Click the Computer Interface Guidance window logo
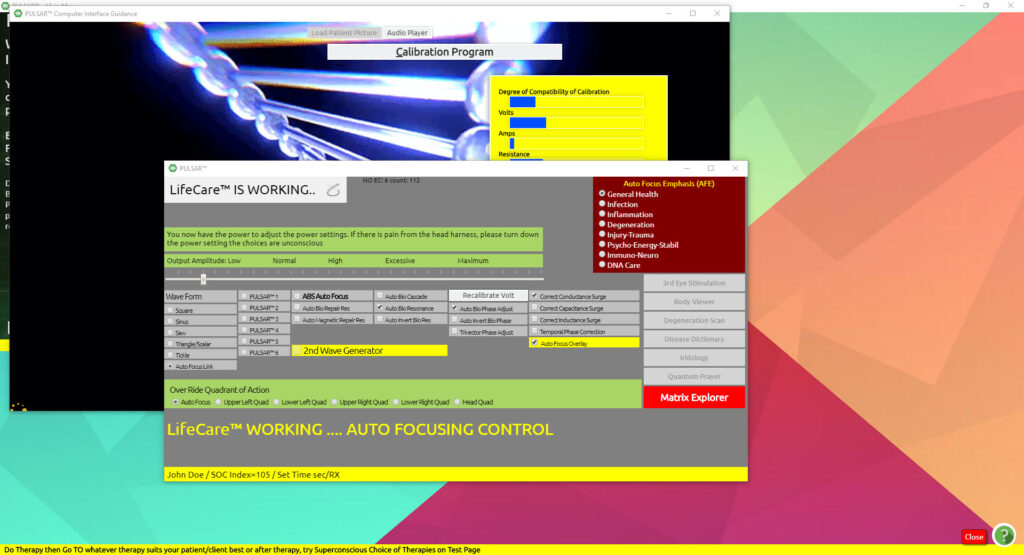This screenshot has height=555, width=1024. [18, 13]
